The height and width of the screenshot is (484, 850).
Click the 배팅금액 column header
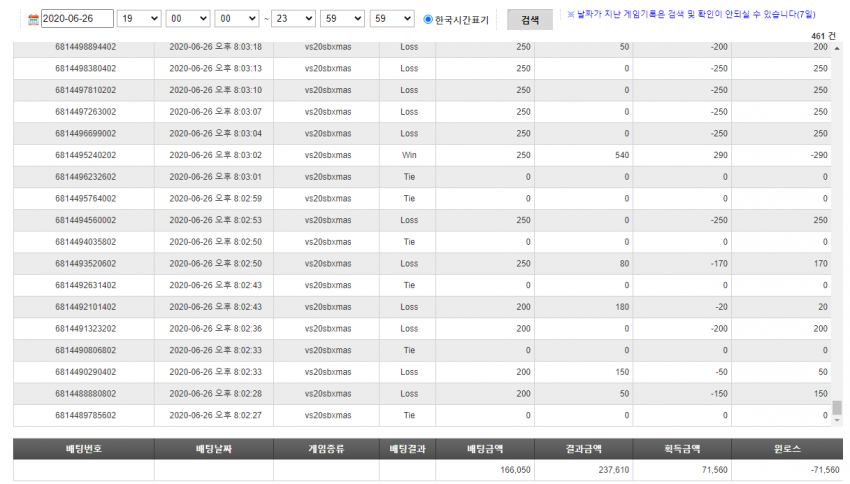485,449
